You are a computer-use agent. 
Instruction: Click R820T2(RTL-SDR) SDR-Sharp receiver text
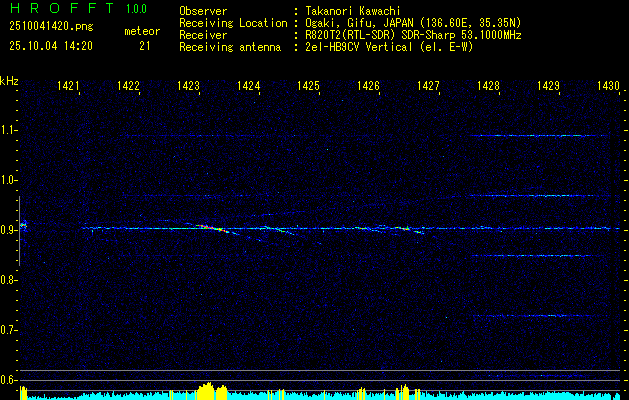click(x=413, y=35)
